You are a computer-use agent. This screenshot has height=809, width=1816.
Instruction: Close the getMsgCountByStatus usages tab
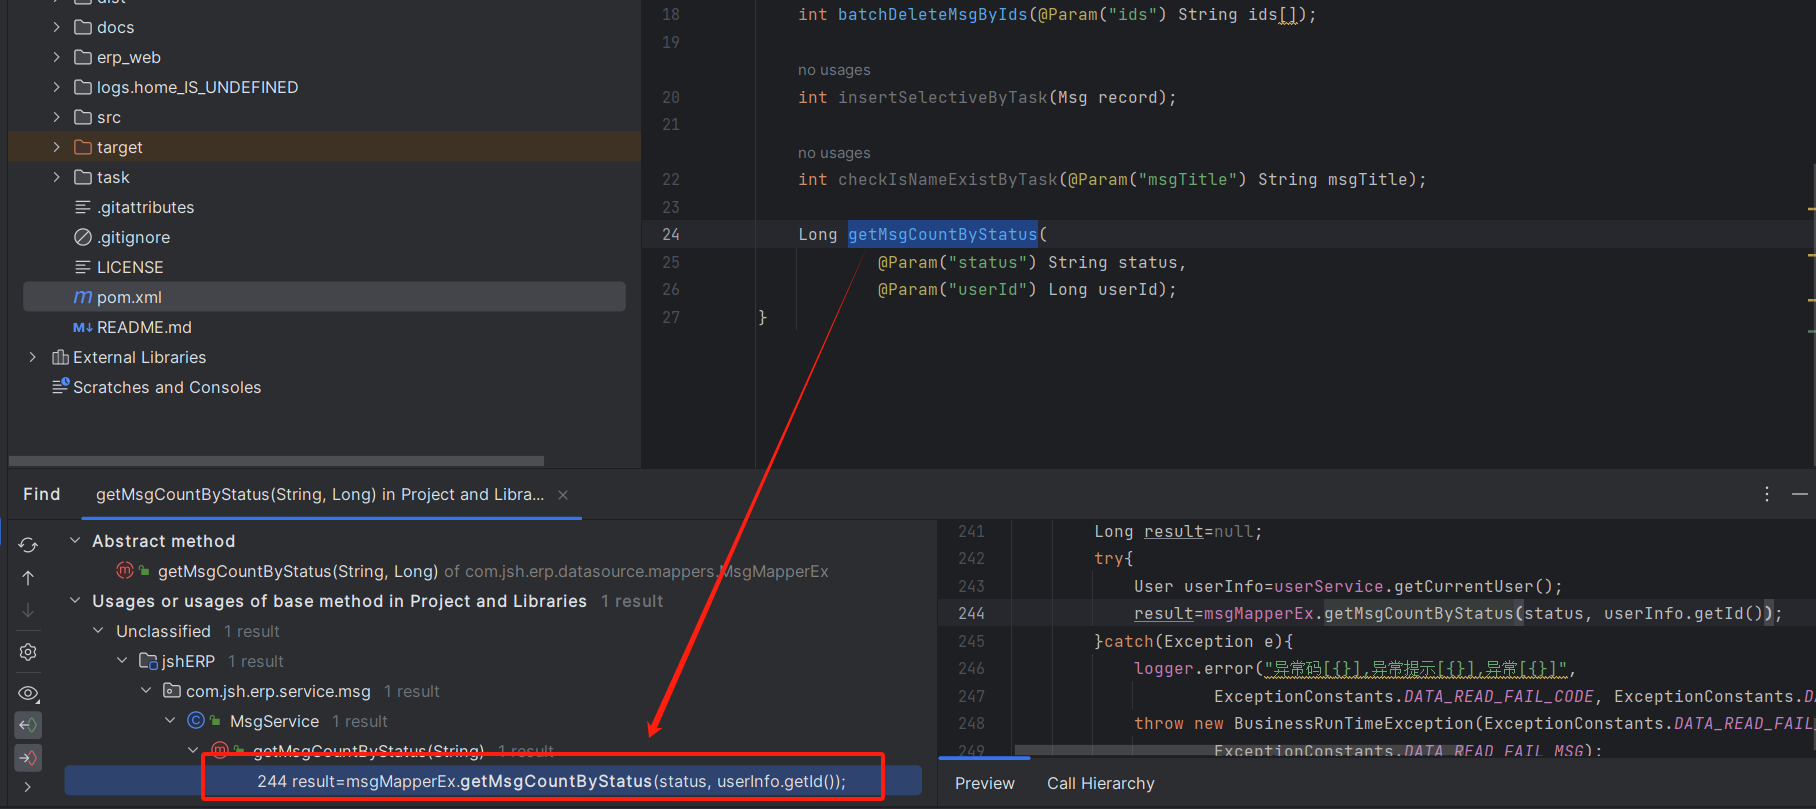[563, 495]
